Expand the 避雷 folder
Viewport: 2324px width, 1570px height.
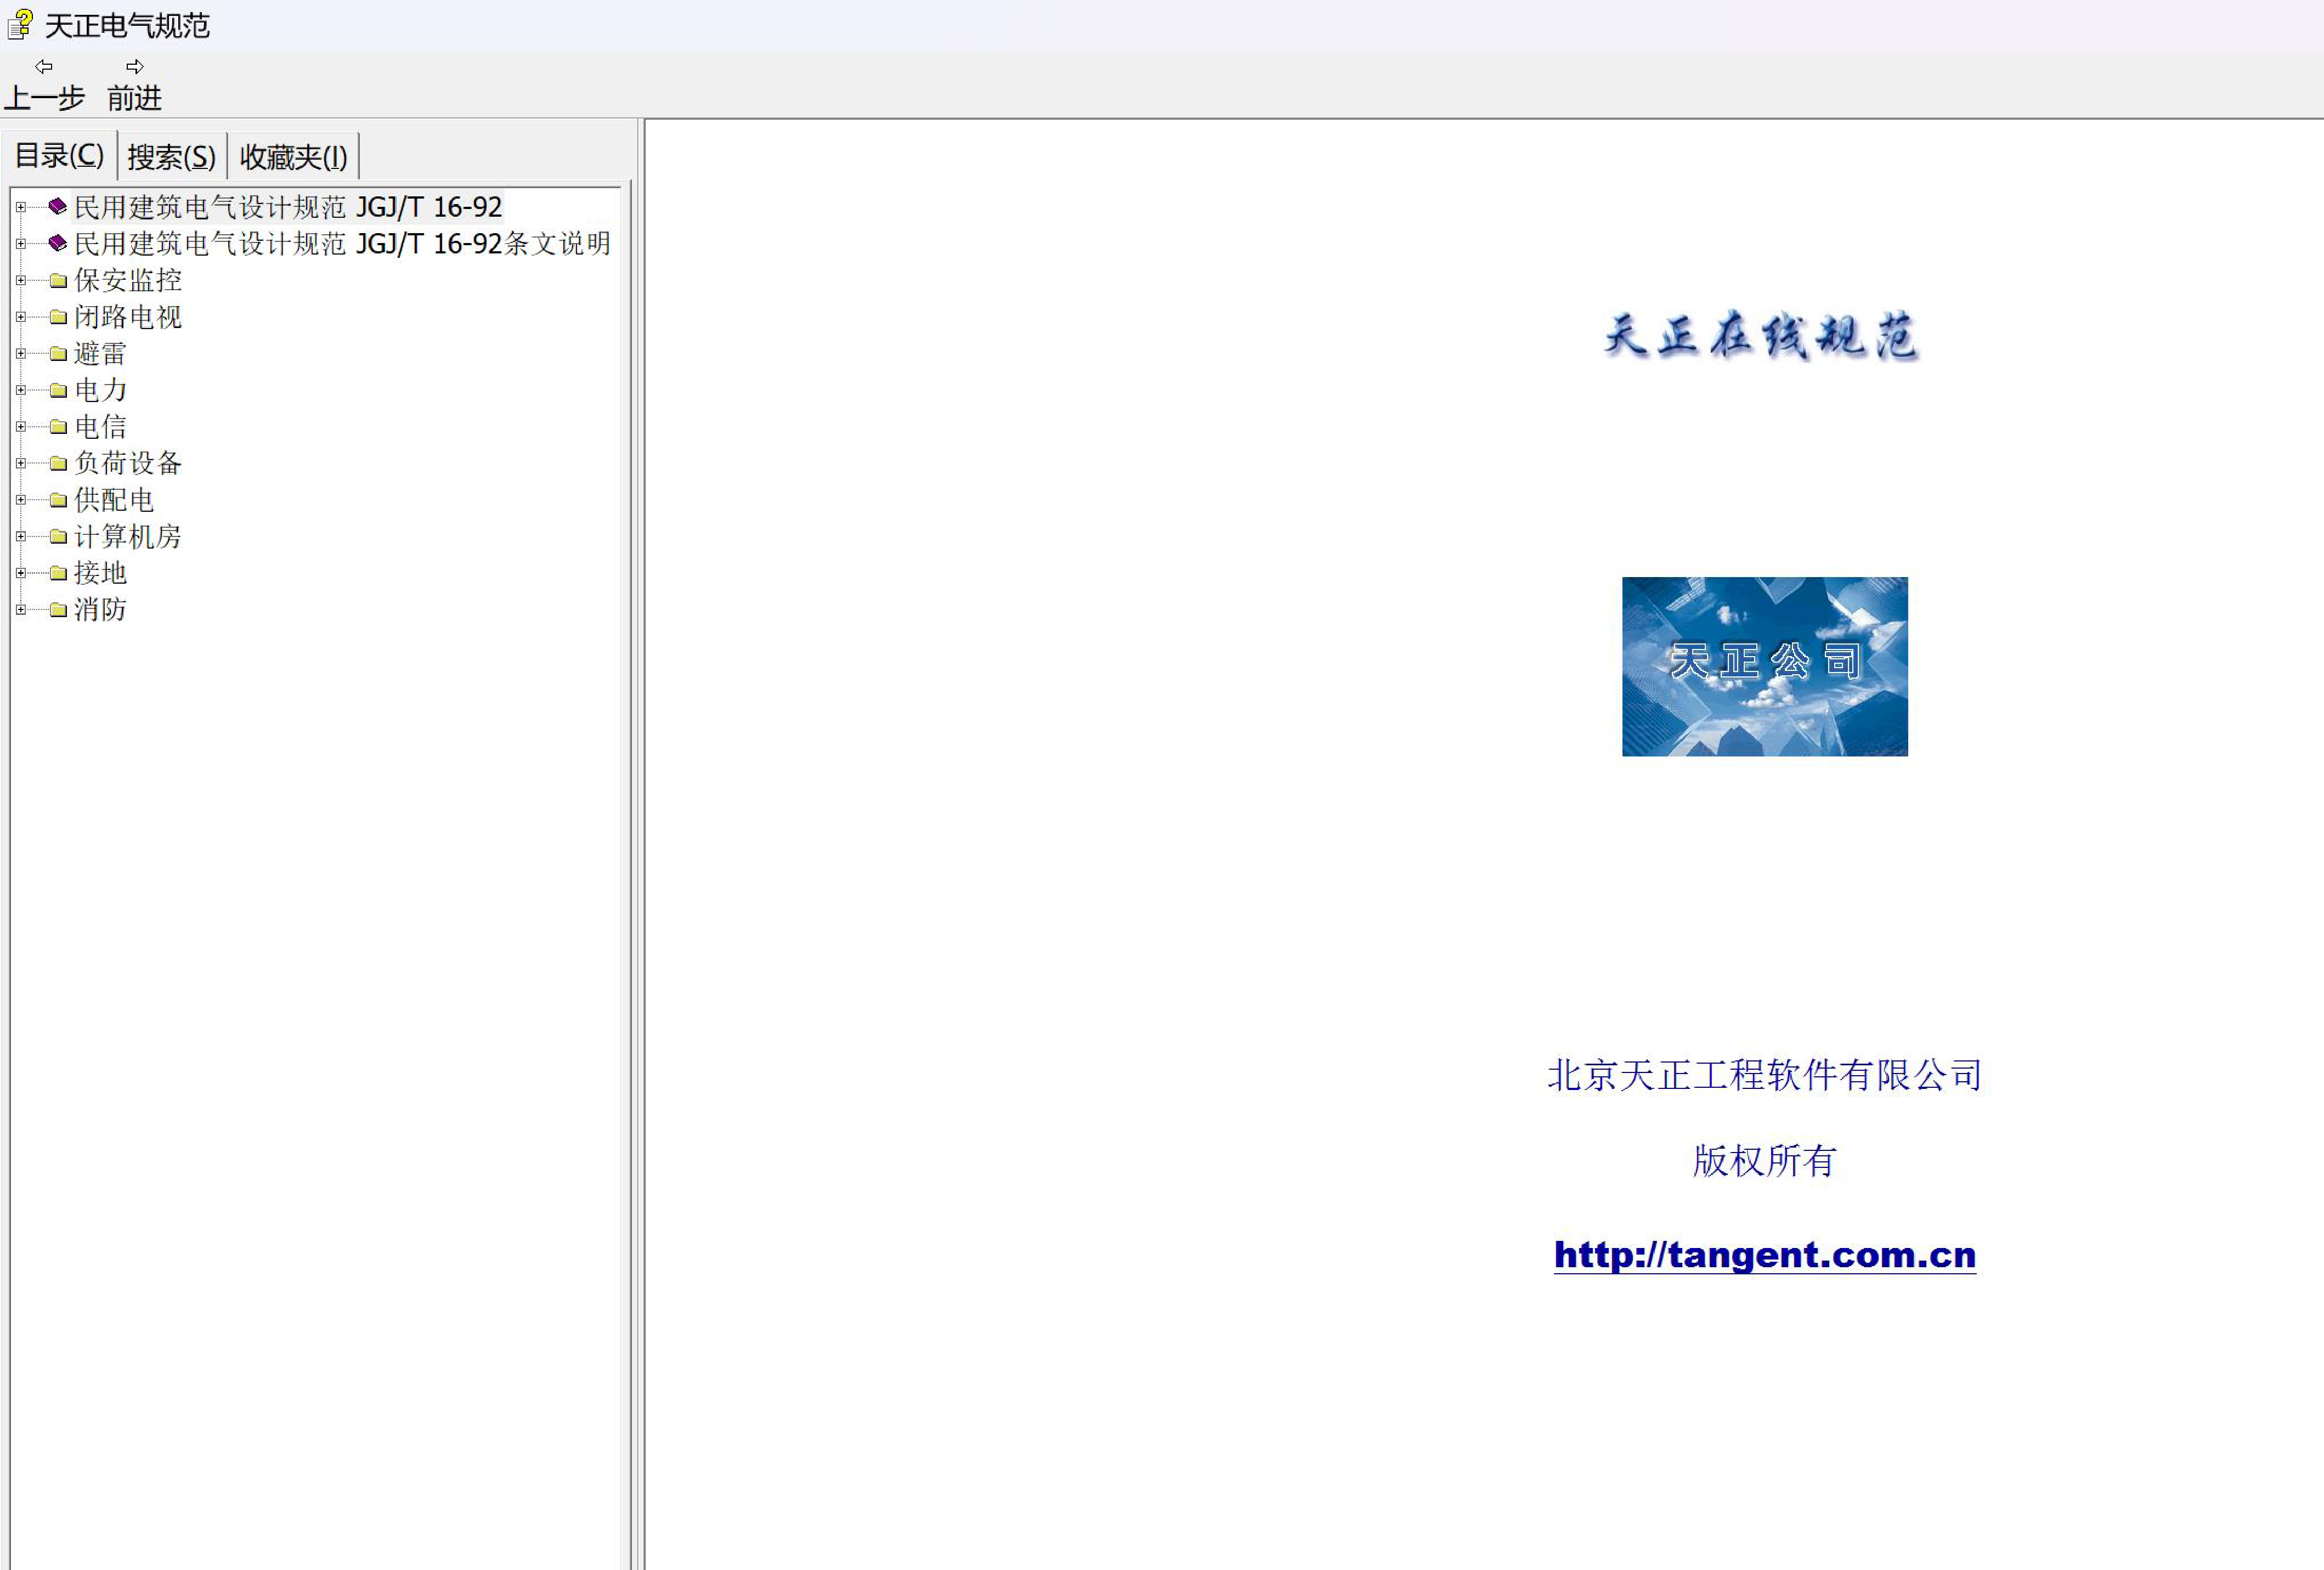pos(20,353)
